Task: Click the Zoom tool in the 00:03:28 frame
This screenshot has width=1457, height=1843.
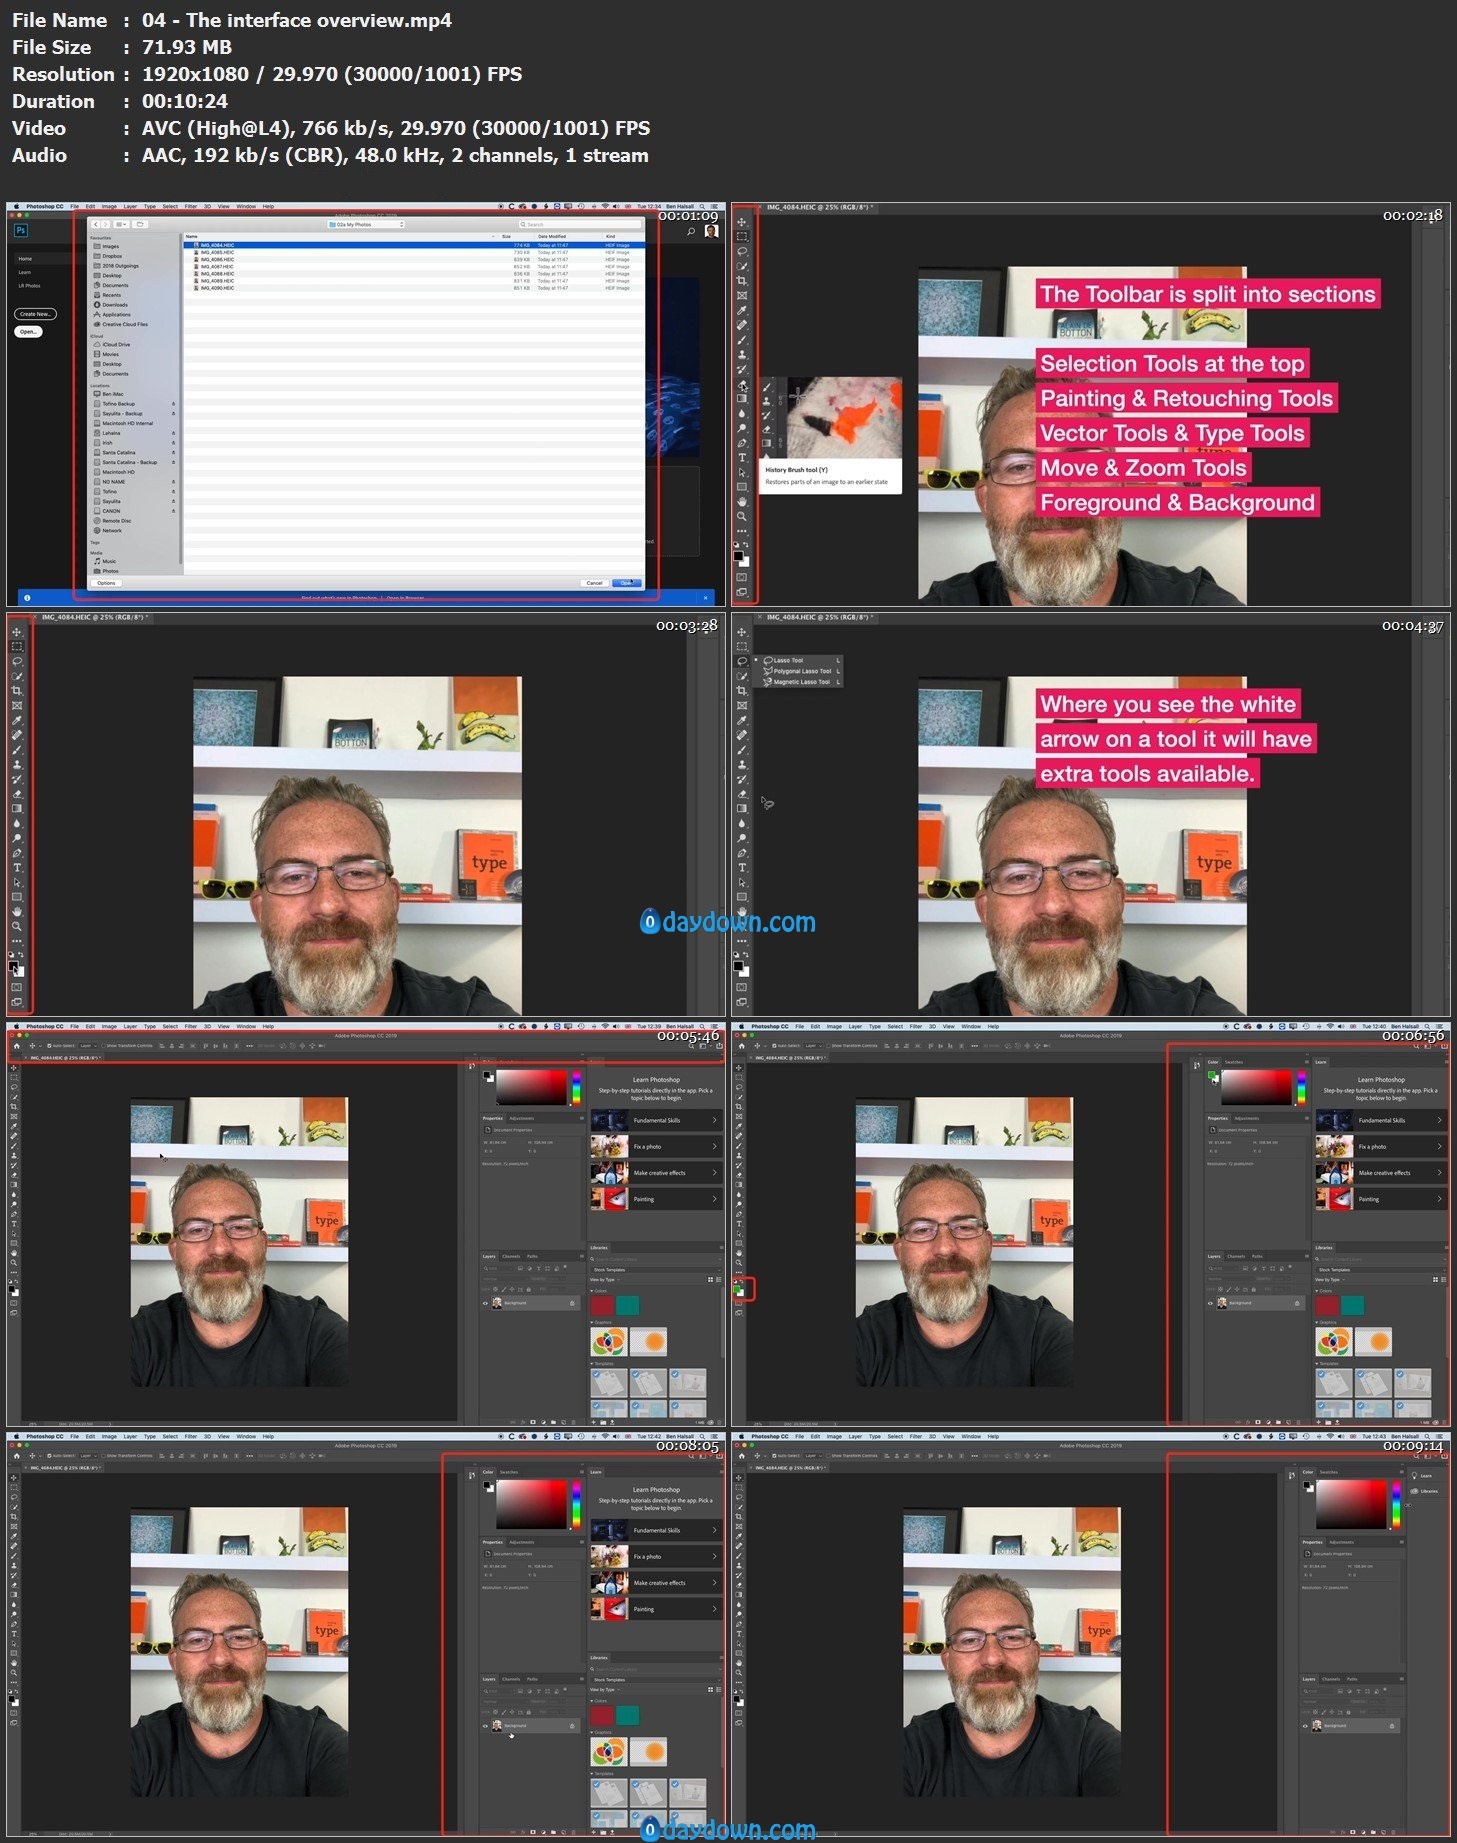Action: click(x=16, y=927)
